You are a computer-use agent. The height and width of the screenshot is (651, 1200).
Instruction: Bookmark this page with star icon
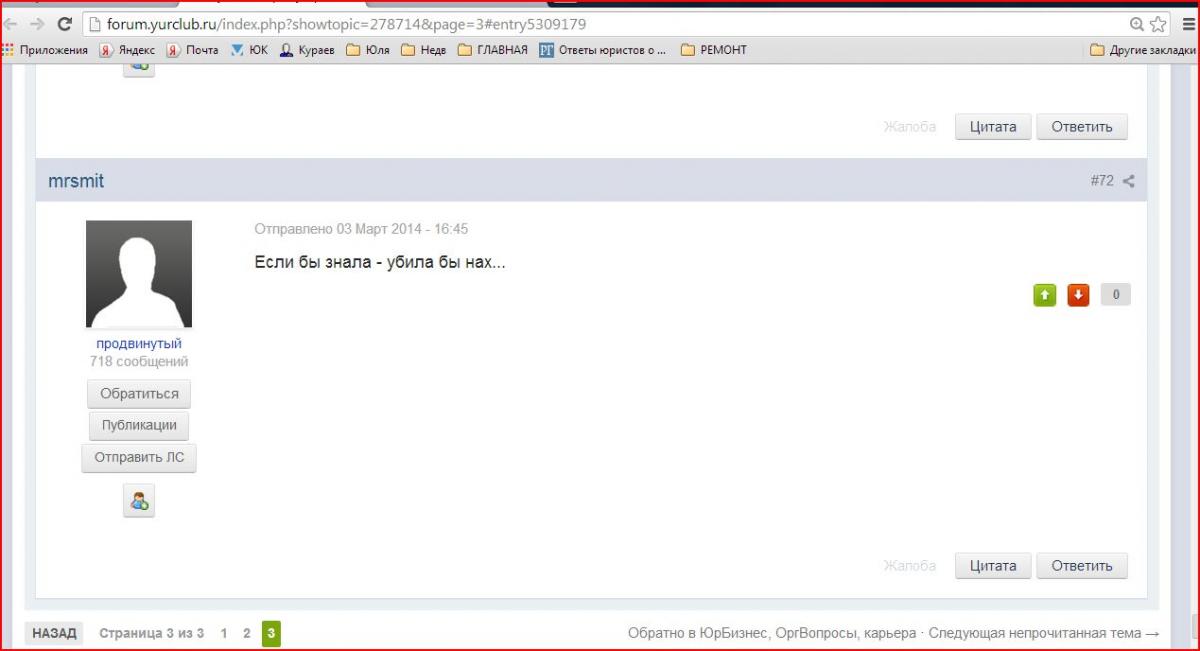pos(1158,24)
